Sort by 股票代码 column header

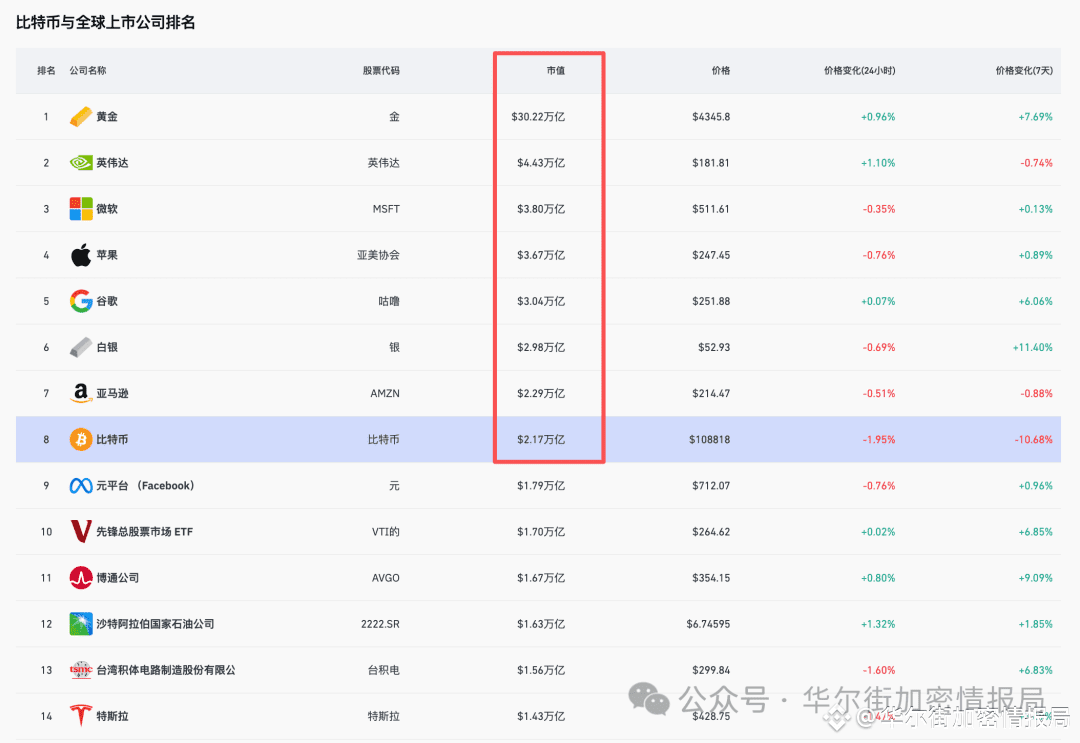[x=381, y=71]
